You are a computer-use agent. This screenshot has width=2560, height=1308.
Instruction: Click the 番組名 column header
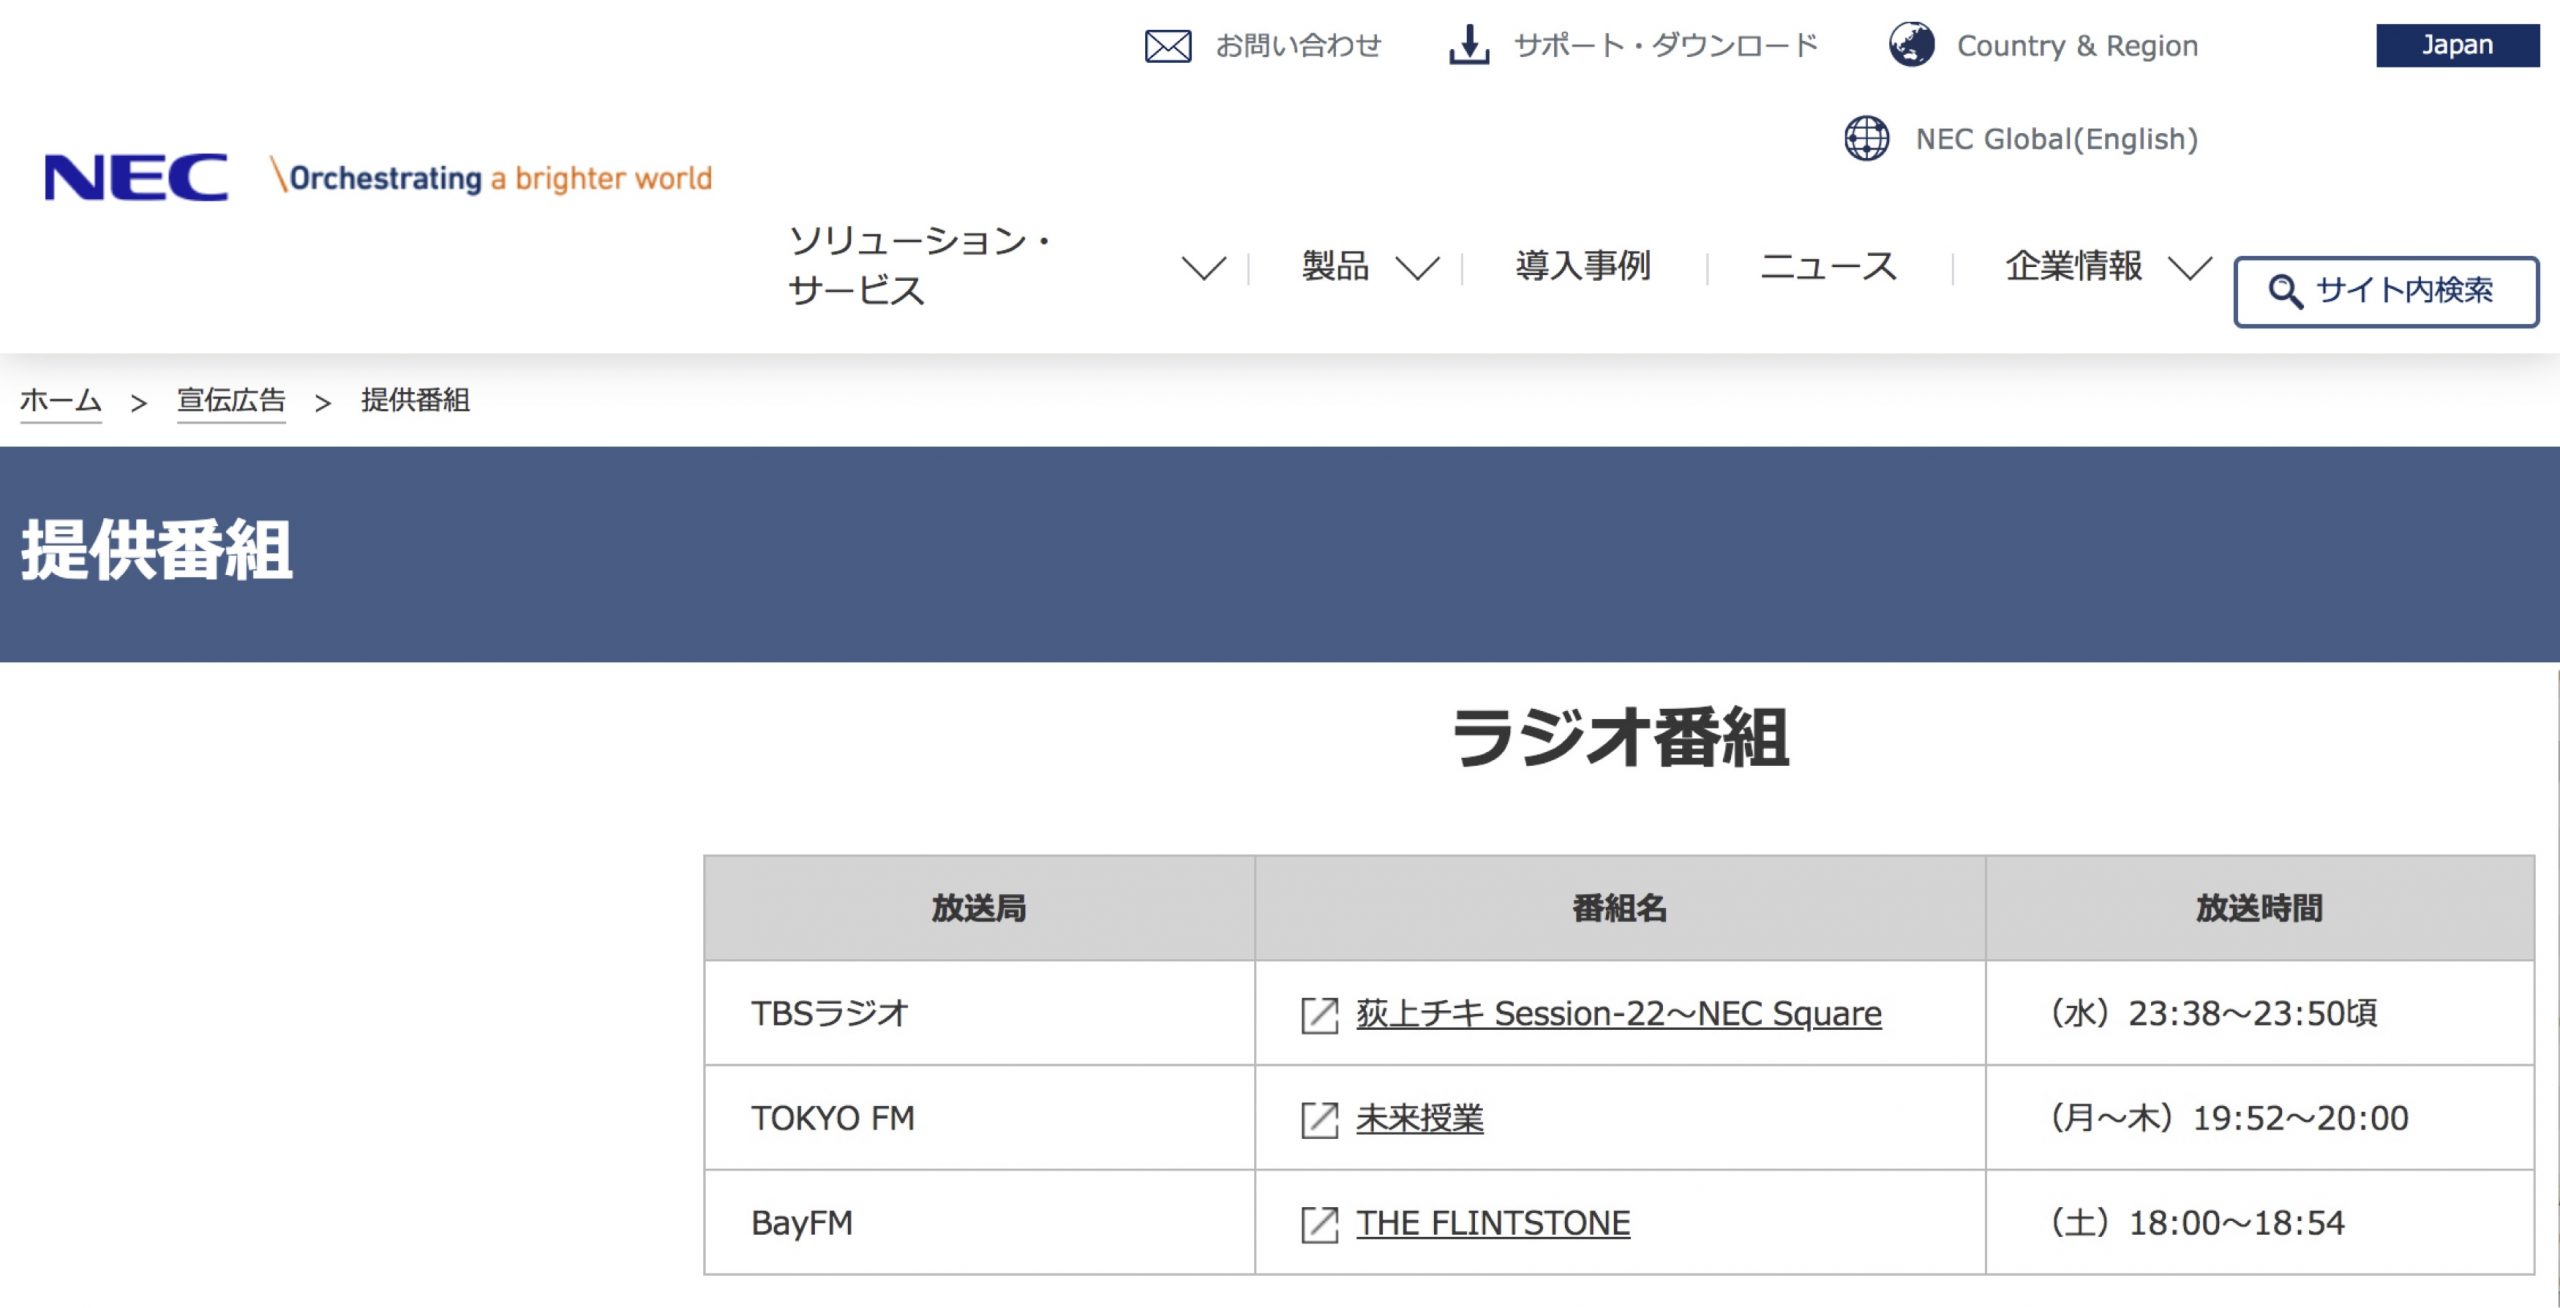[x=1620, y=908]
